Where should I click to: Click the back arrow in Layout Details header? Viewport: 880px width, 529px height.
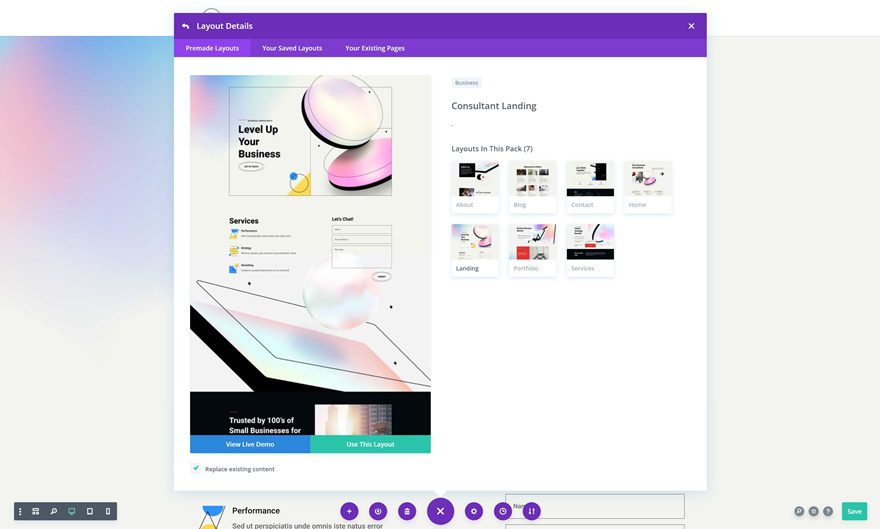tap(186, 26)
